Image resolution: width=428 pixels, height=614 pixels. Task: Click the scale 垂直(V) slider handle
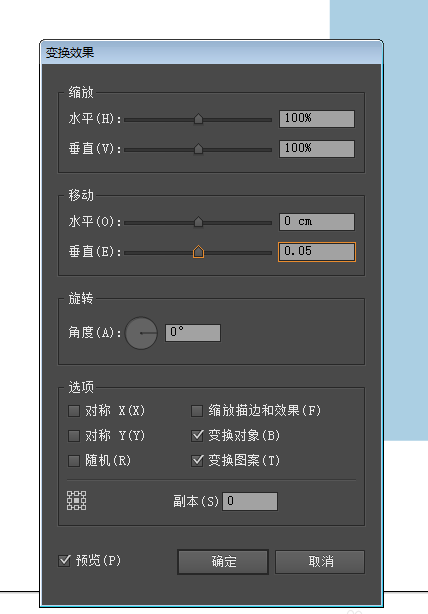pos(199,149)
